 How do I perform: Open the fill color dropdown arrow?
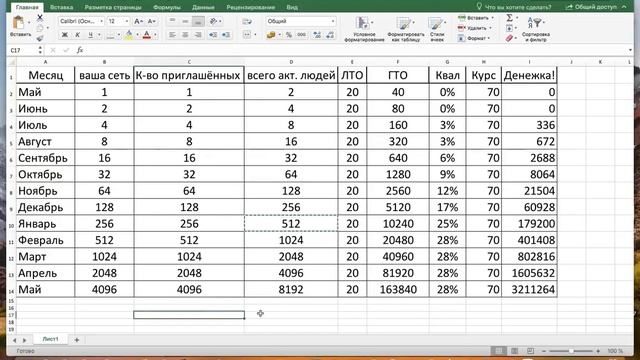[x=137, y=35]
